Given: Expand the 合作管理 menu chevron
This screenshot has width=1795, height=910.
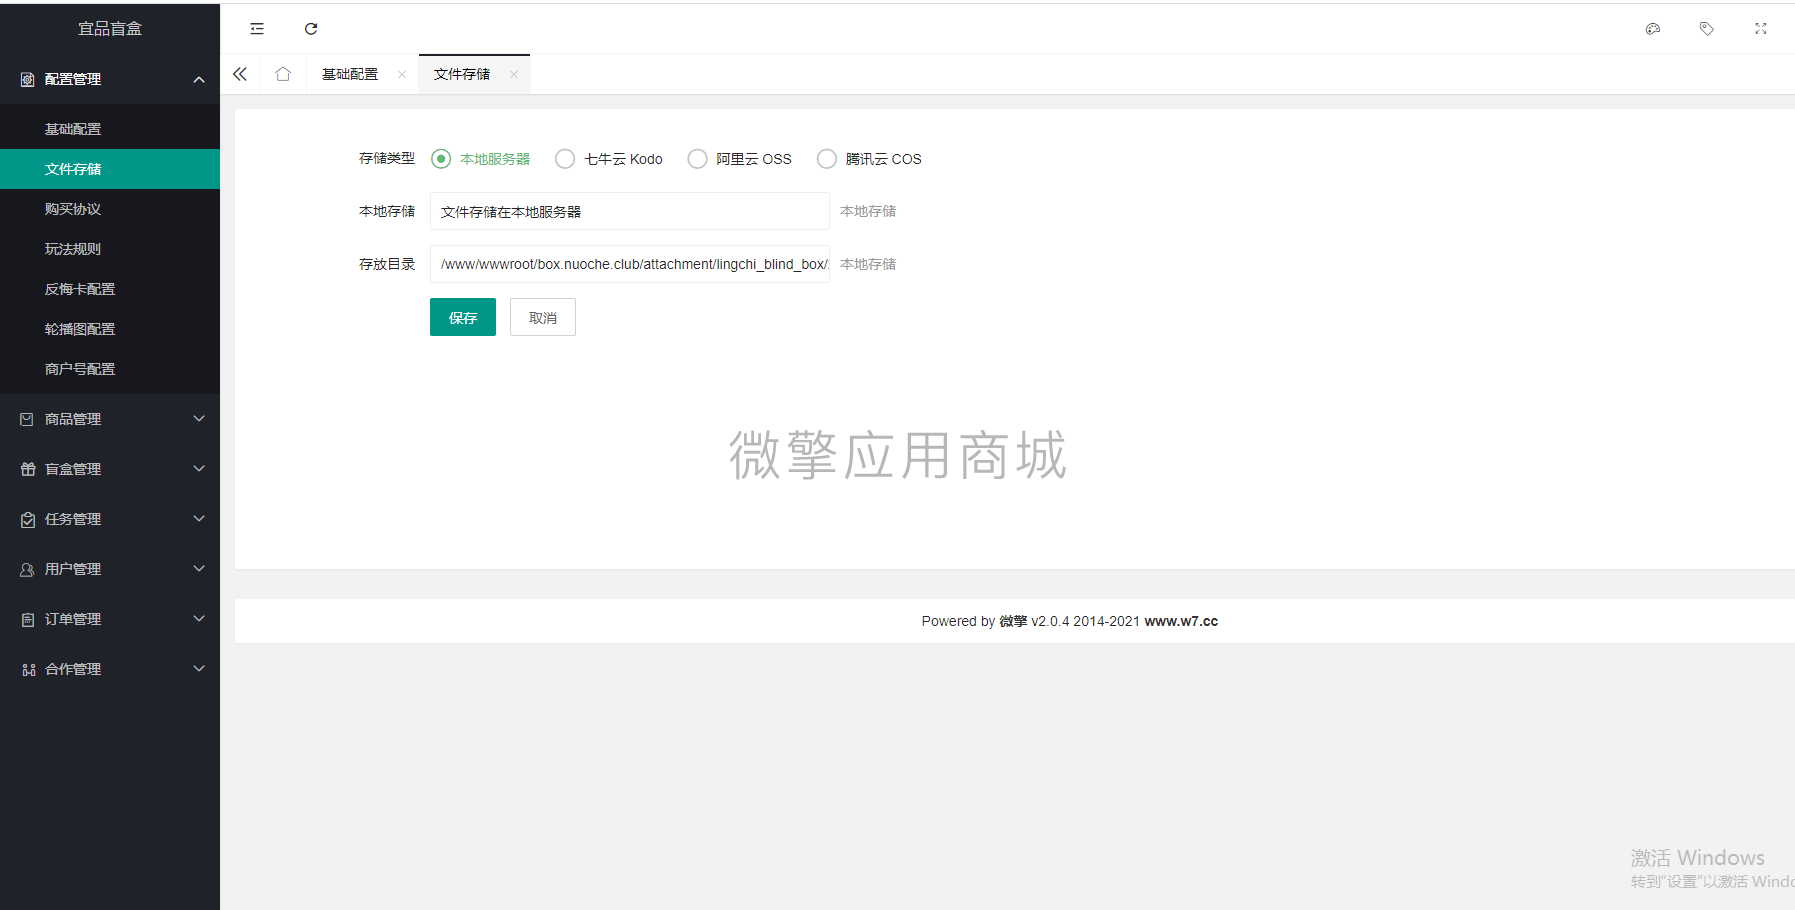Looking at the screenshot, I should [199, 669].
